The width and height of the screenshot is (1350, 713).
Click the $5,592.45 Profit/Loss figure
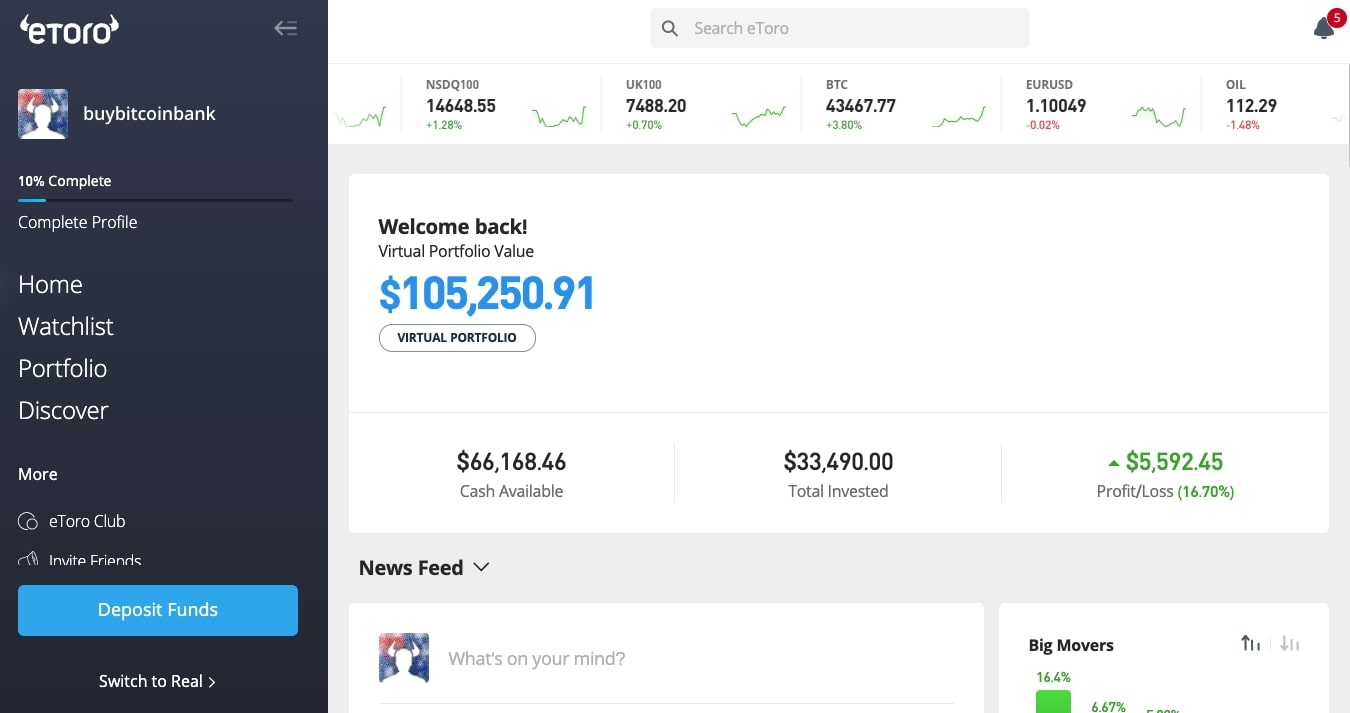click(x=1174, y=462)
